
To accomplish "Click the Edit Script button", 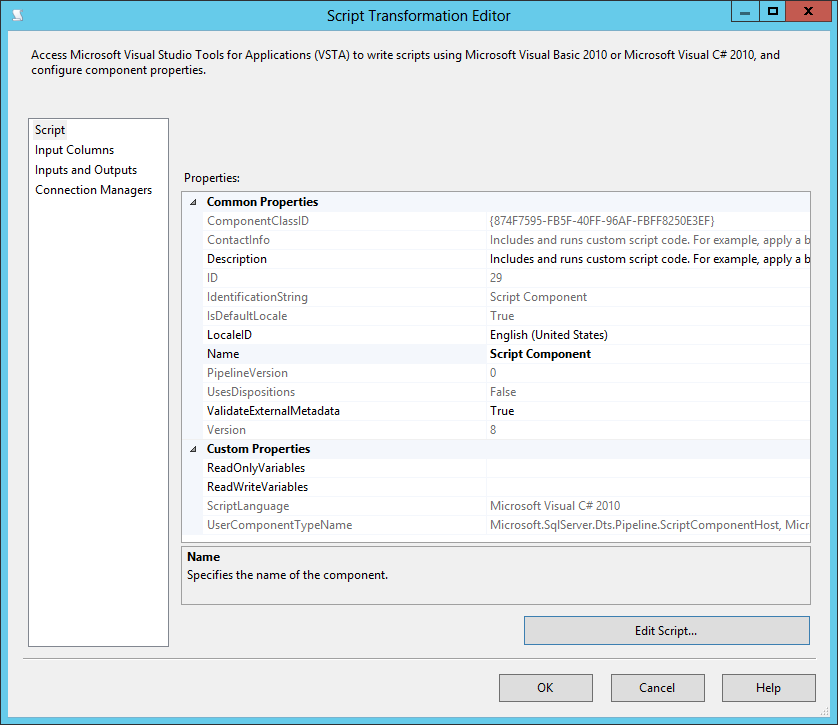I will tap(666, 630).
